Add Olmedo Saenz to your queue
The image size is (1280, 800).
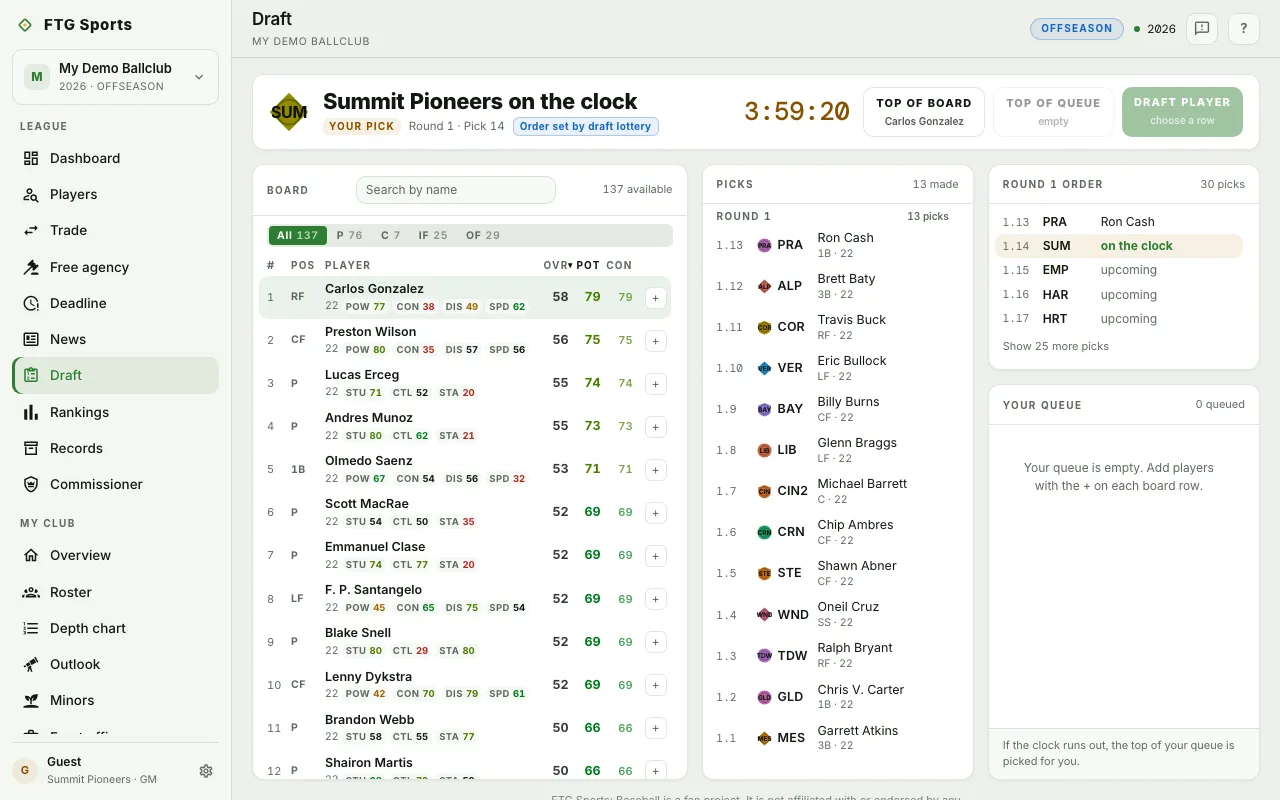(x=656, y=469)
